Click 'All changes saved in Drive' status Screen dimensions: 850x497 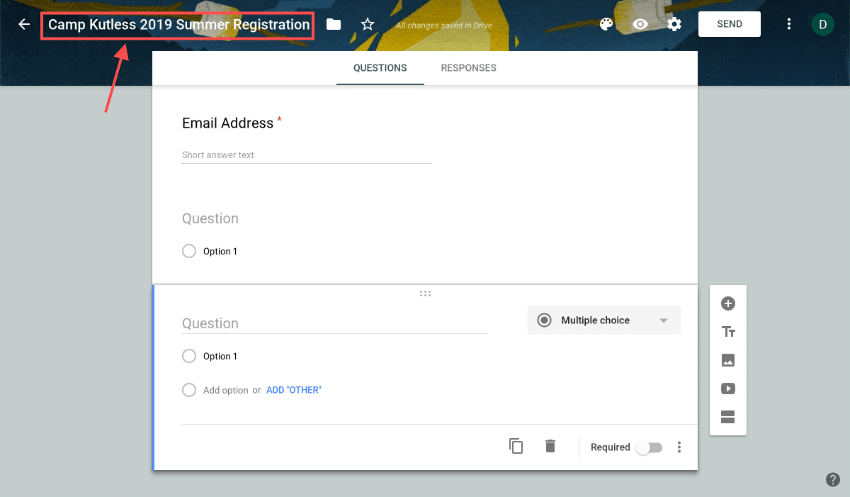[x=444, y=25]
